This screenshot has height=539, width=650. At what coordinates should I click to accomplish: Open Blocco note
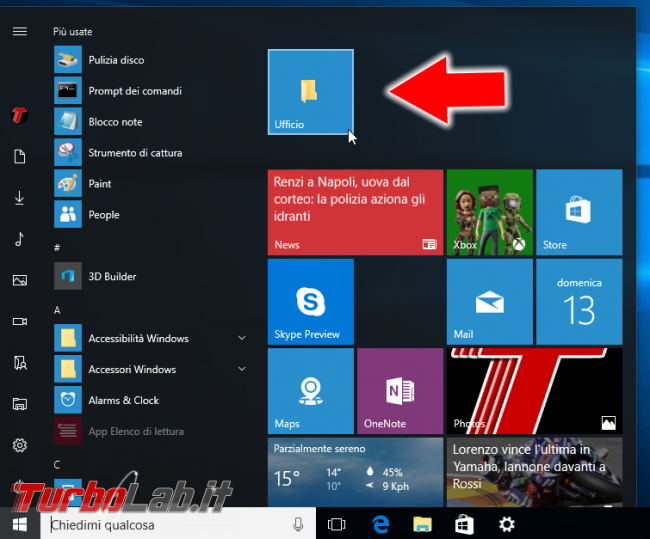click(151, 122)
